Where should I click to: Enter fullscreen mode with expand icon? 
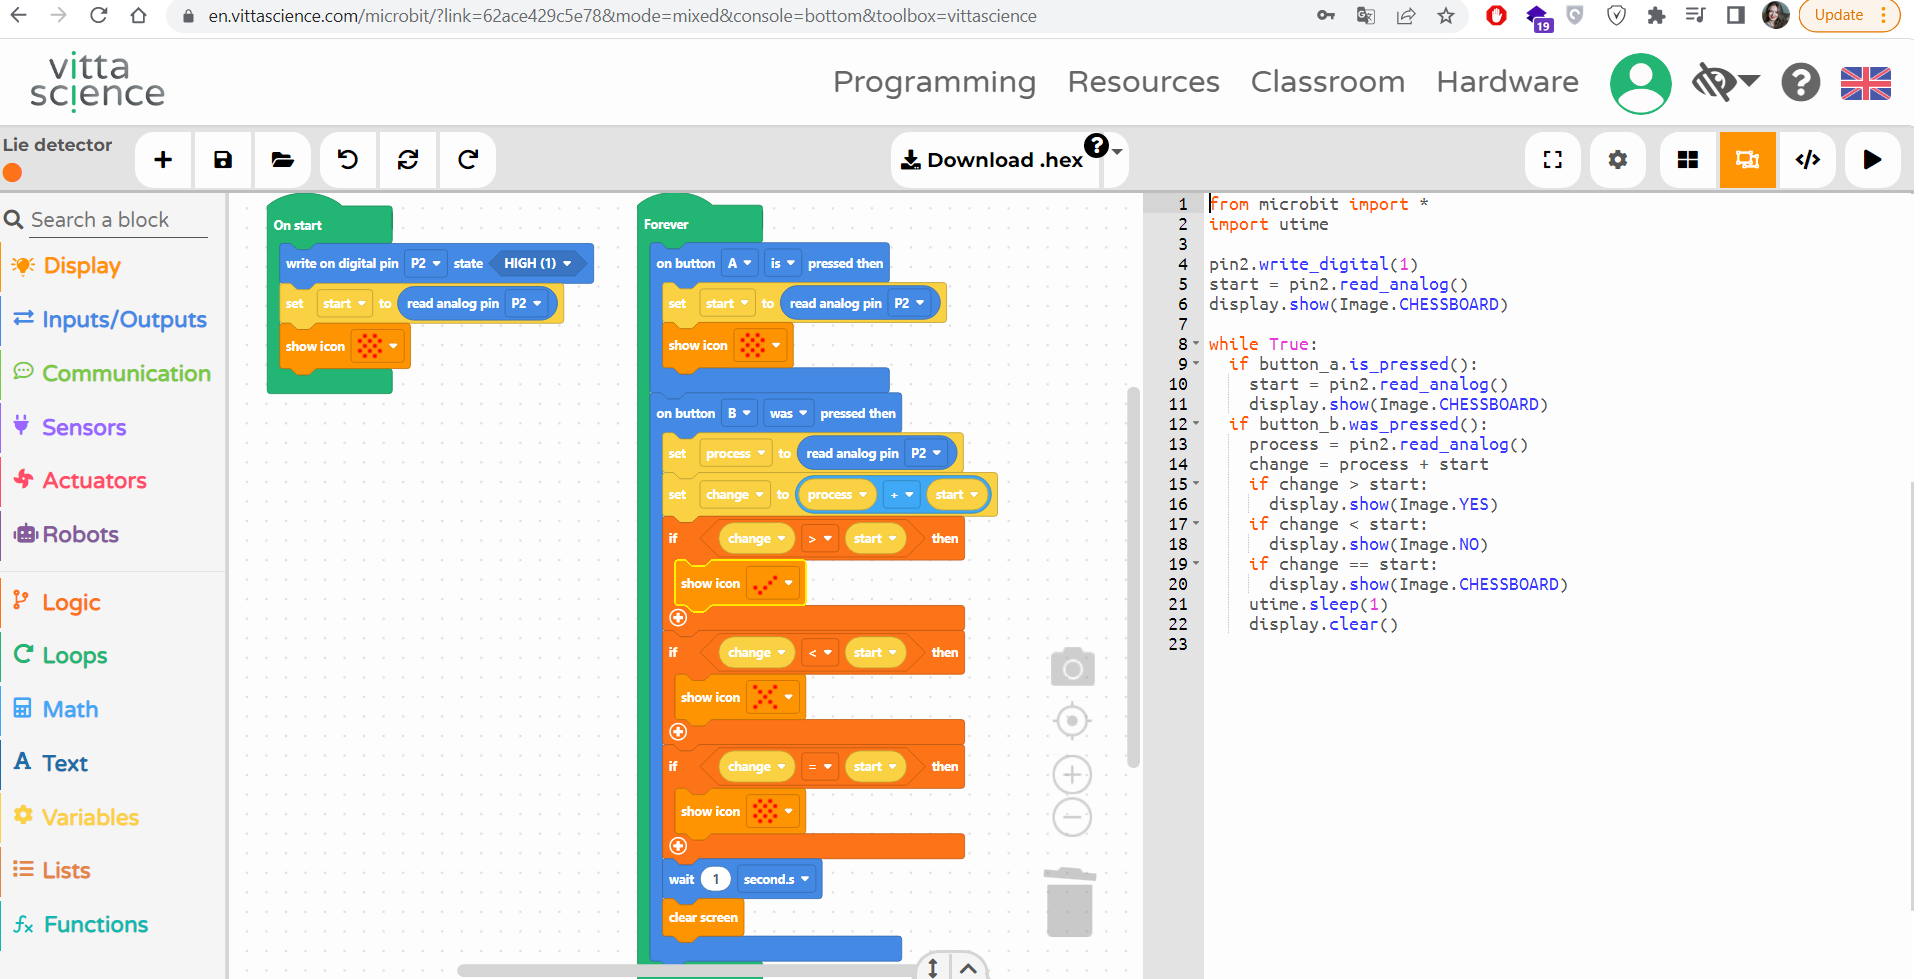pyautogui.click(x=1553, y=160)
